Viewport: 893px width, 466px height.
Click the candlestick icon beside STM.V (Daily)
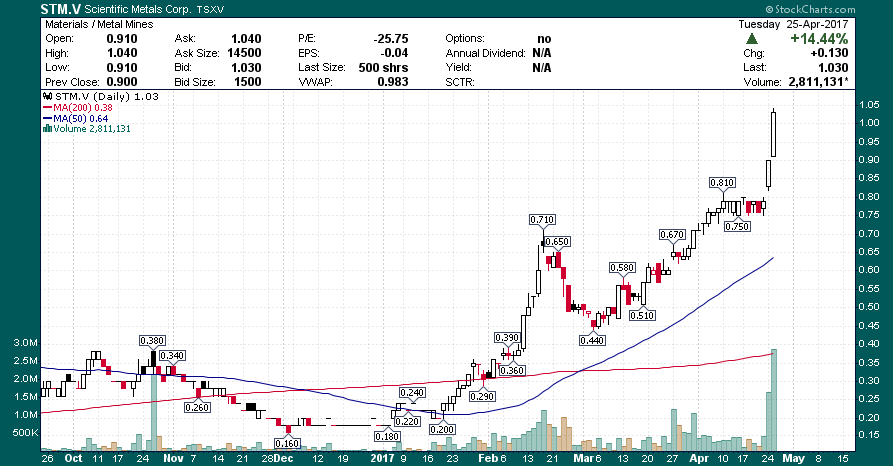[x=48, y=97]
